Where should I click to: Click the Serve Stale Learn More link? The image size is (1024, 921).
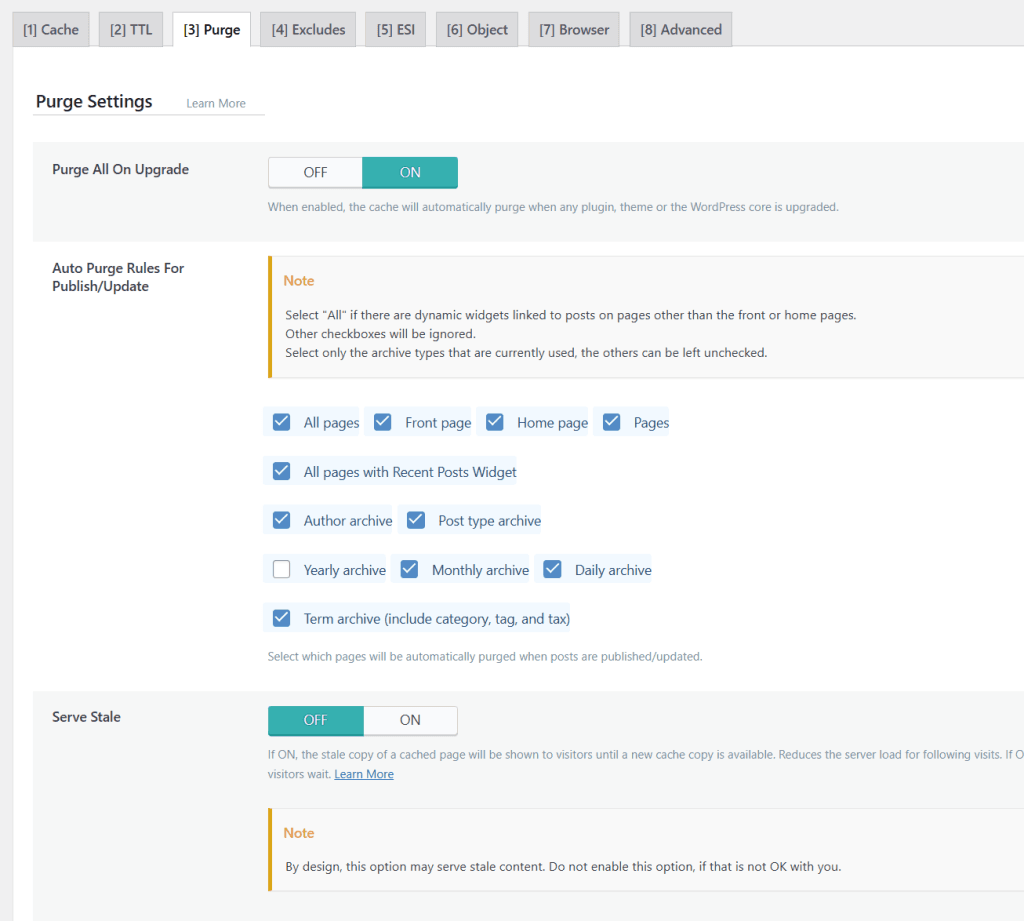point(363,773)
